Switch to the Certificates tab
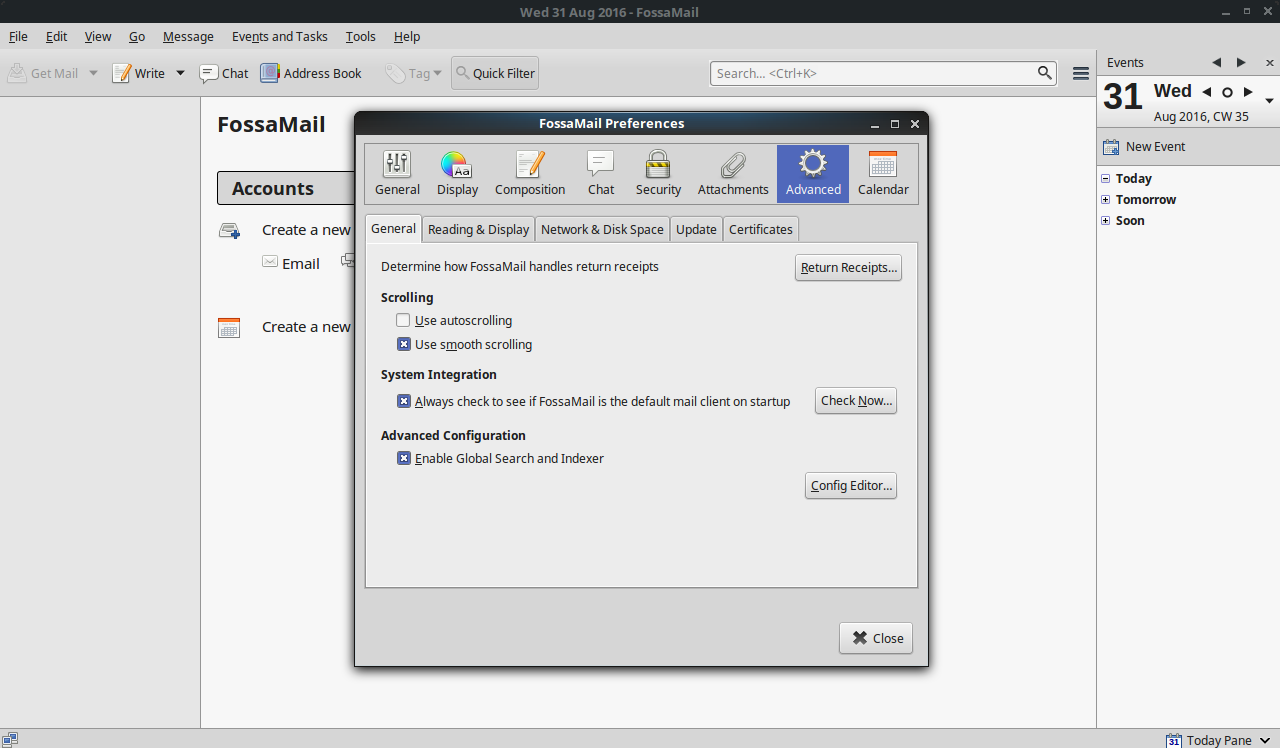The image size is (1280, 748). [760, 229]
